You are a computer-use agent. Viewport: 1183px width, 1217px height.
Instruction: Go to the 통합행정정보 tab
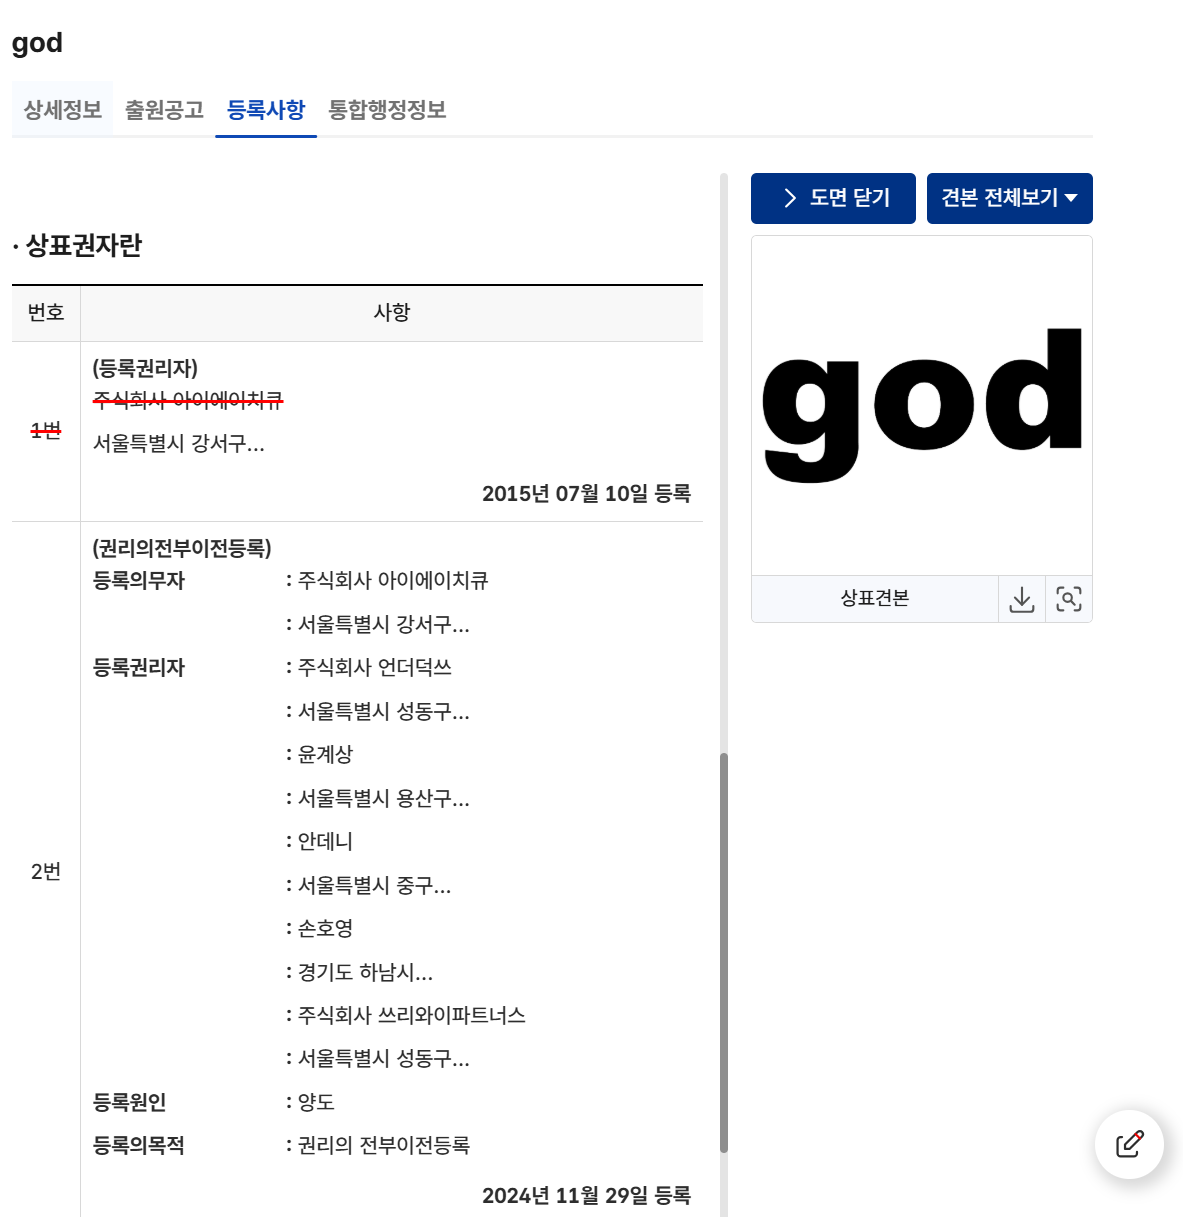(387, 110)
